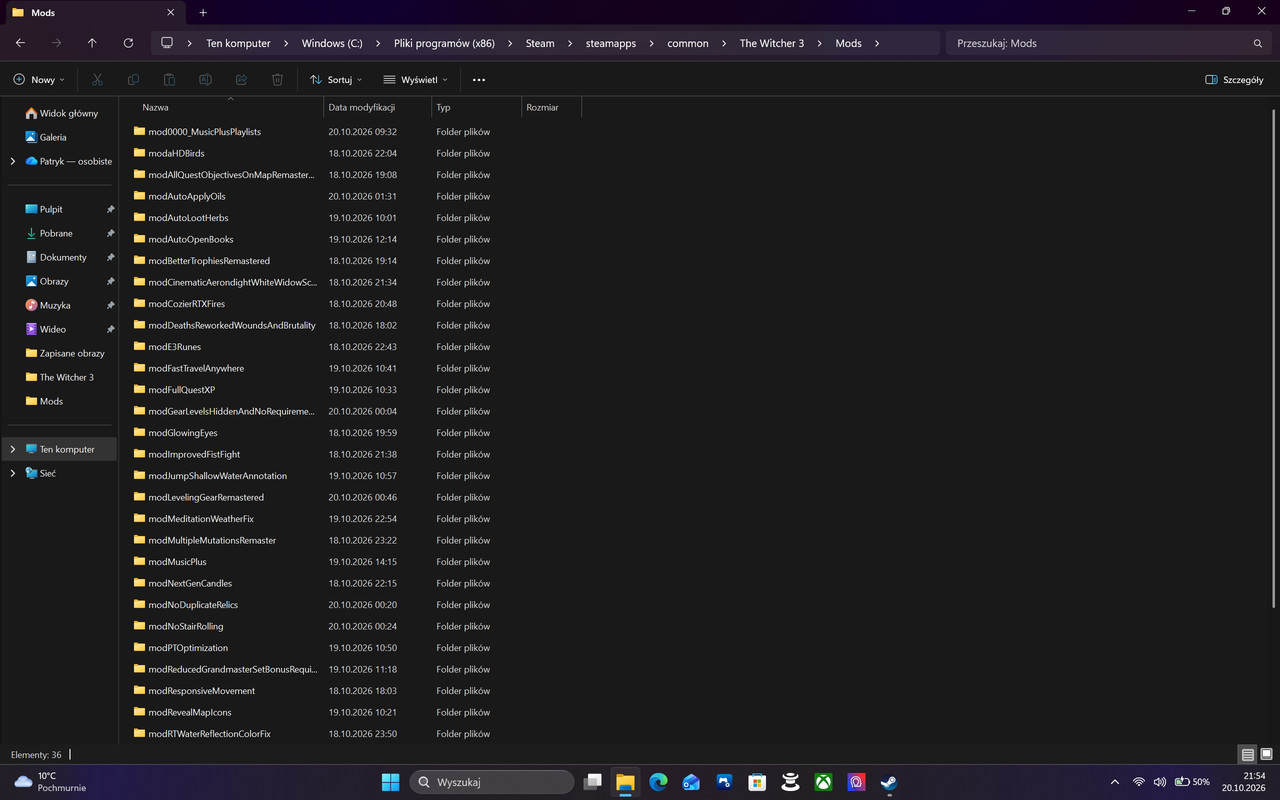Click the Delete trash icon in toolbar
This screenshot has height=800, width=1280.
click(x=277, y=80)
